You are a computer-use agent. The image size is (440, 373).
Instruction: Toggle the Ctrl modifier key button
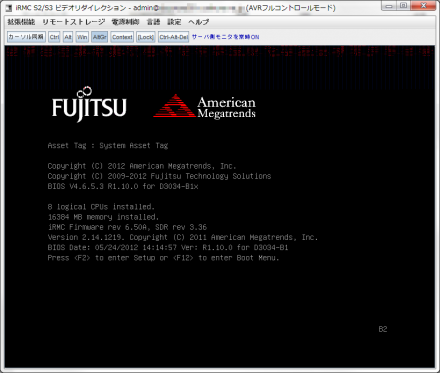[x=54, y=37]
